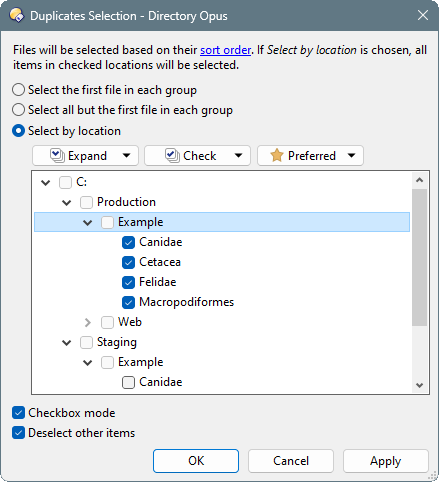Collapse the Staging tree node

[x=67, y=342]
